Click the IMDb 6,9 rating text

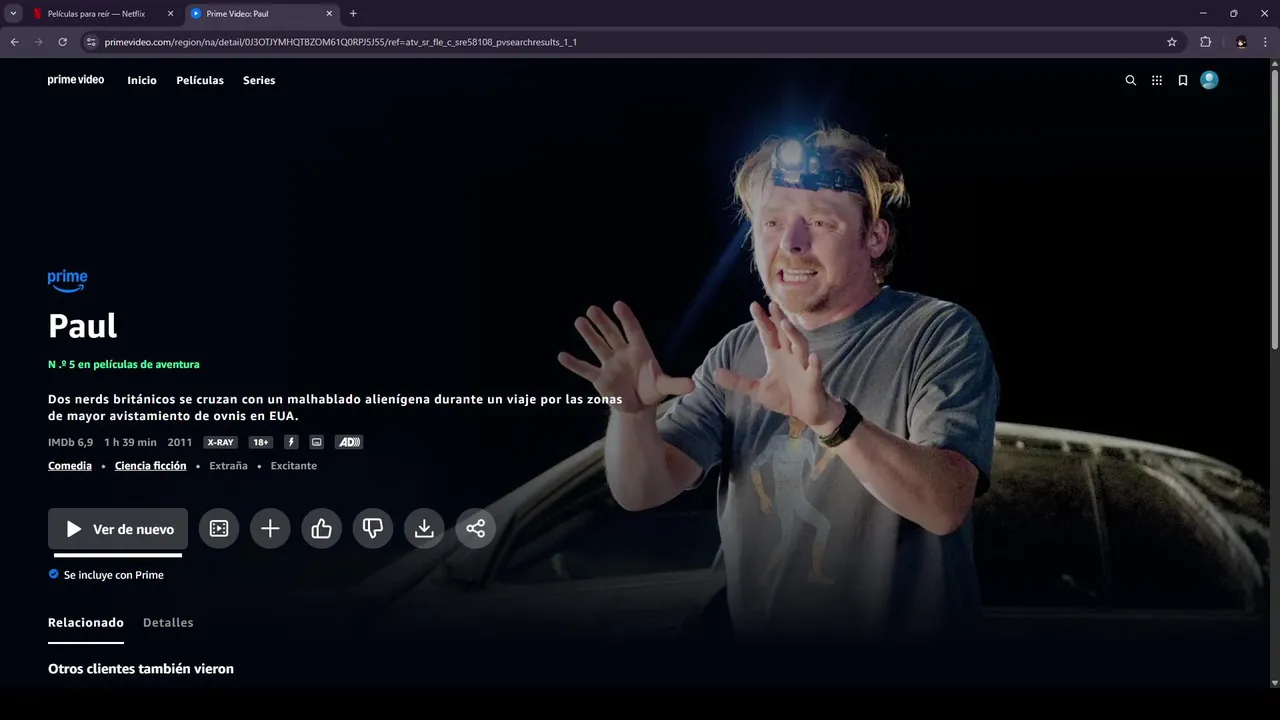click(x=71, y=442)
